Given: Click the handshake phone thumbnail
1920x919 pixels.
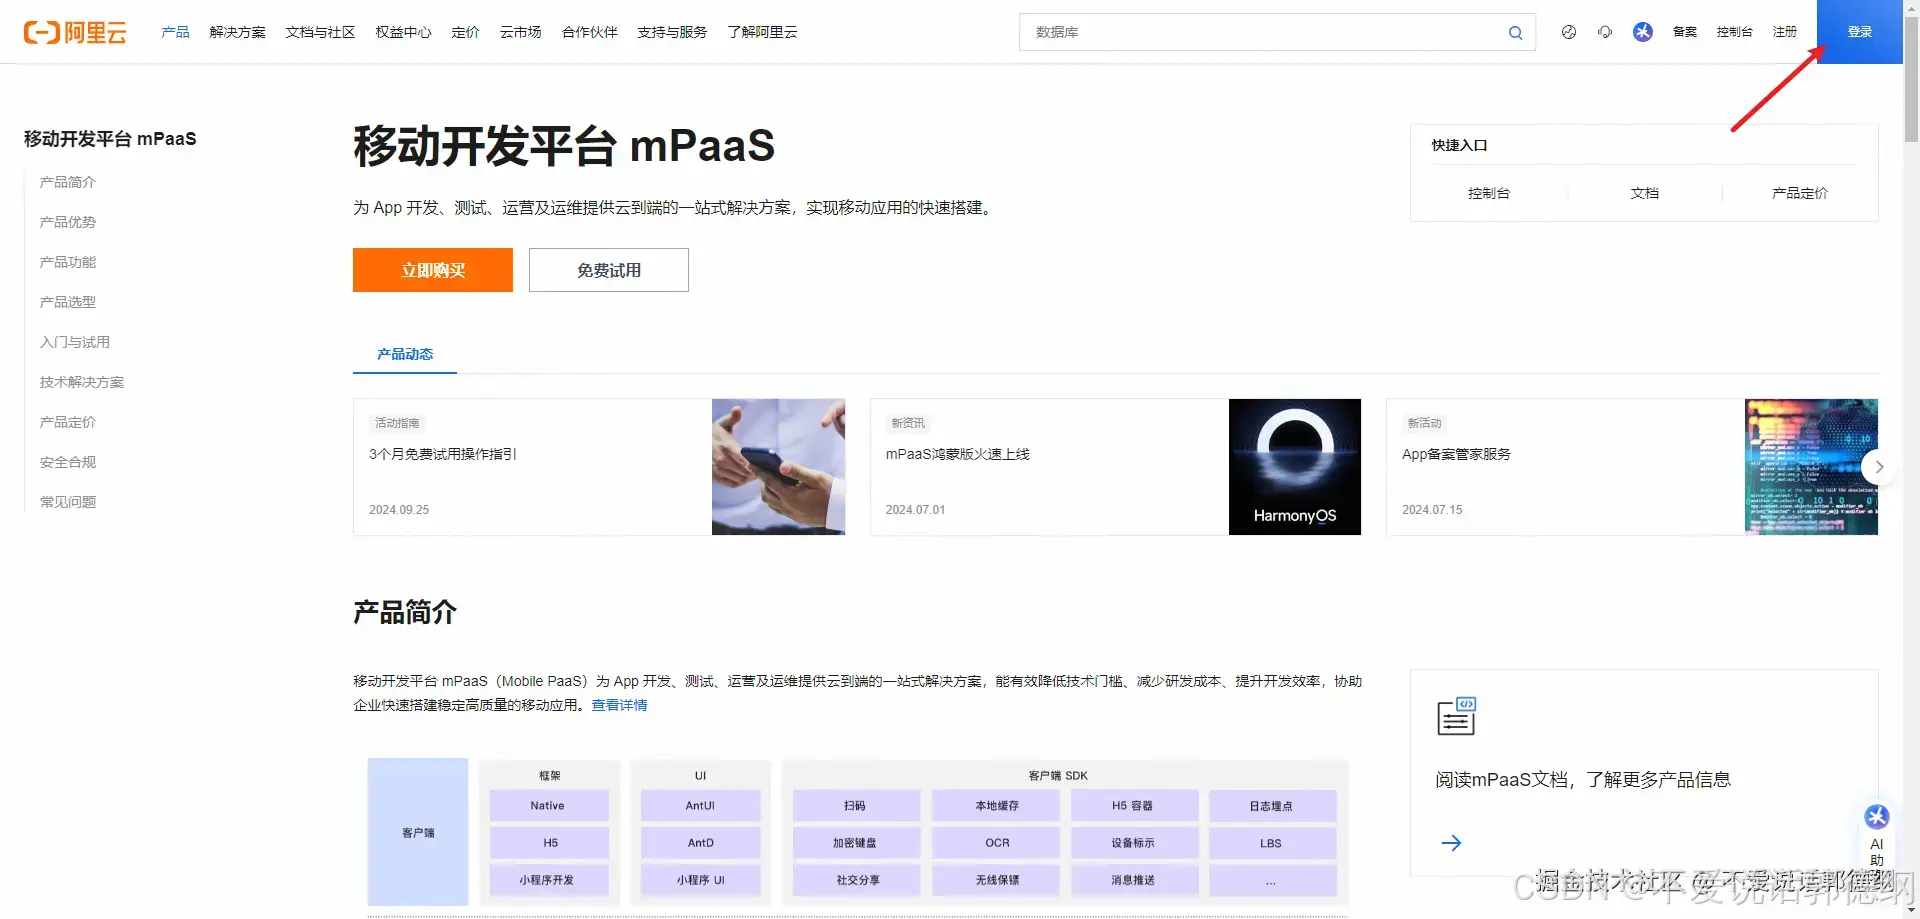Looking at the screenshot, I should pos(778,467).
